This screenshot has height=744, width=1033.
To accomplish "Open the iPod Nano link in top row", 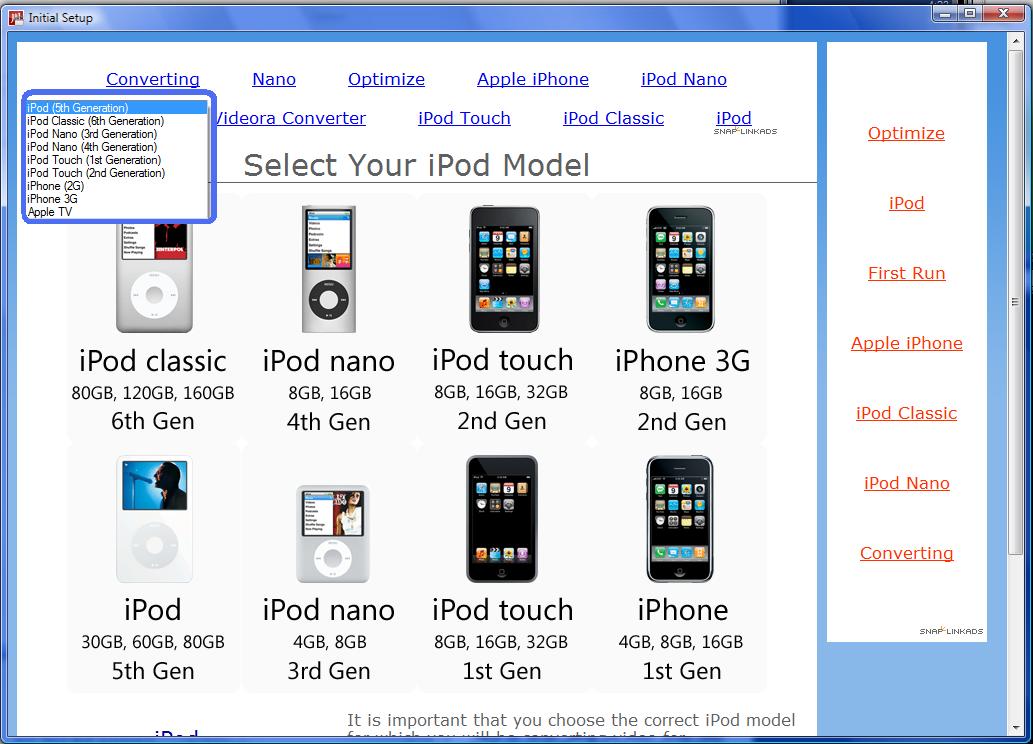I will tap(684, 79).
